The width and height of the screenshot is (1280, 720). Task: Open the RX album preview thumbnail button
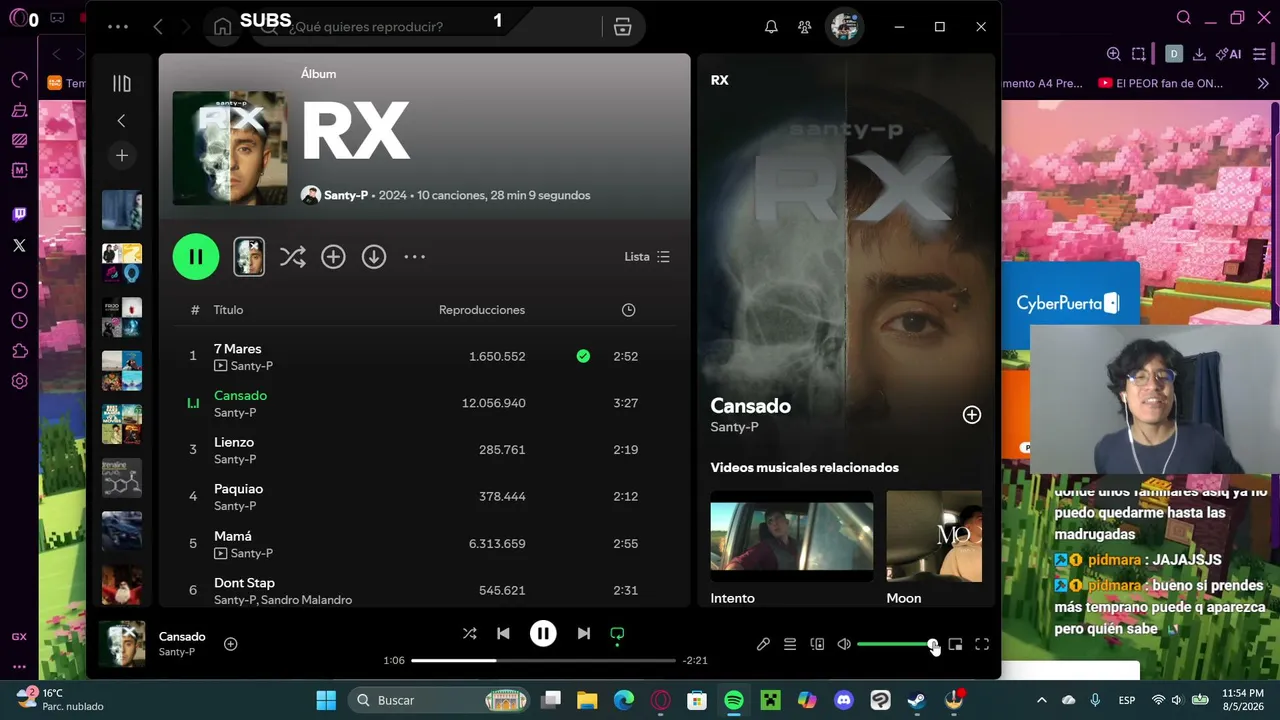coord(249,257)
